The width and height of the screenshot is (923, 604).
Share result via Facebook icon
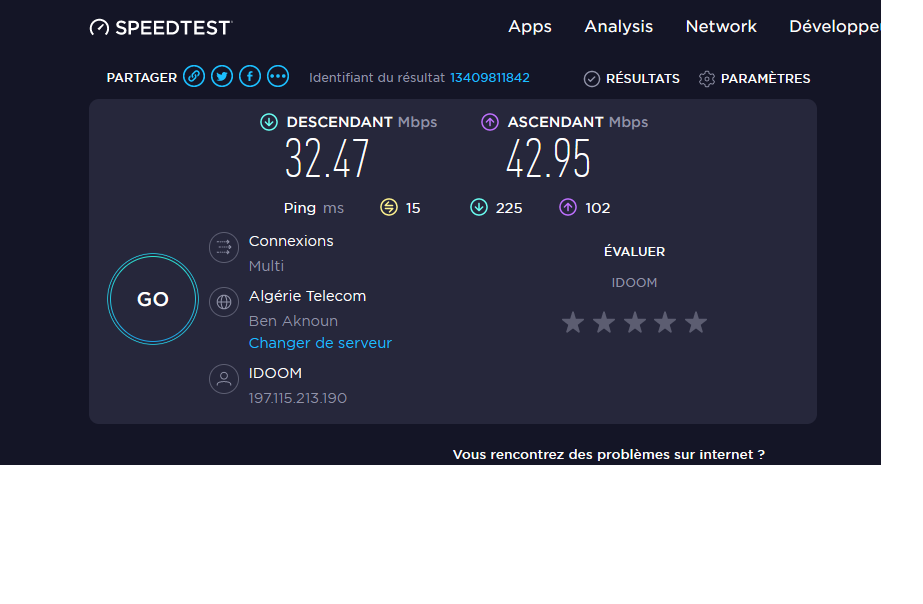250,77
